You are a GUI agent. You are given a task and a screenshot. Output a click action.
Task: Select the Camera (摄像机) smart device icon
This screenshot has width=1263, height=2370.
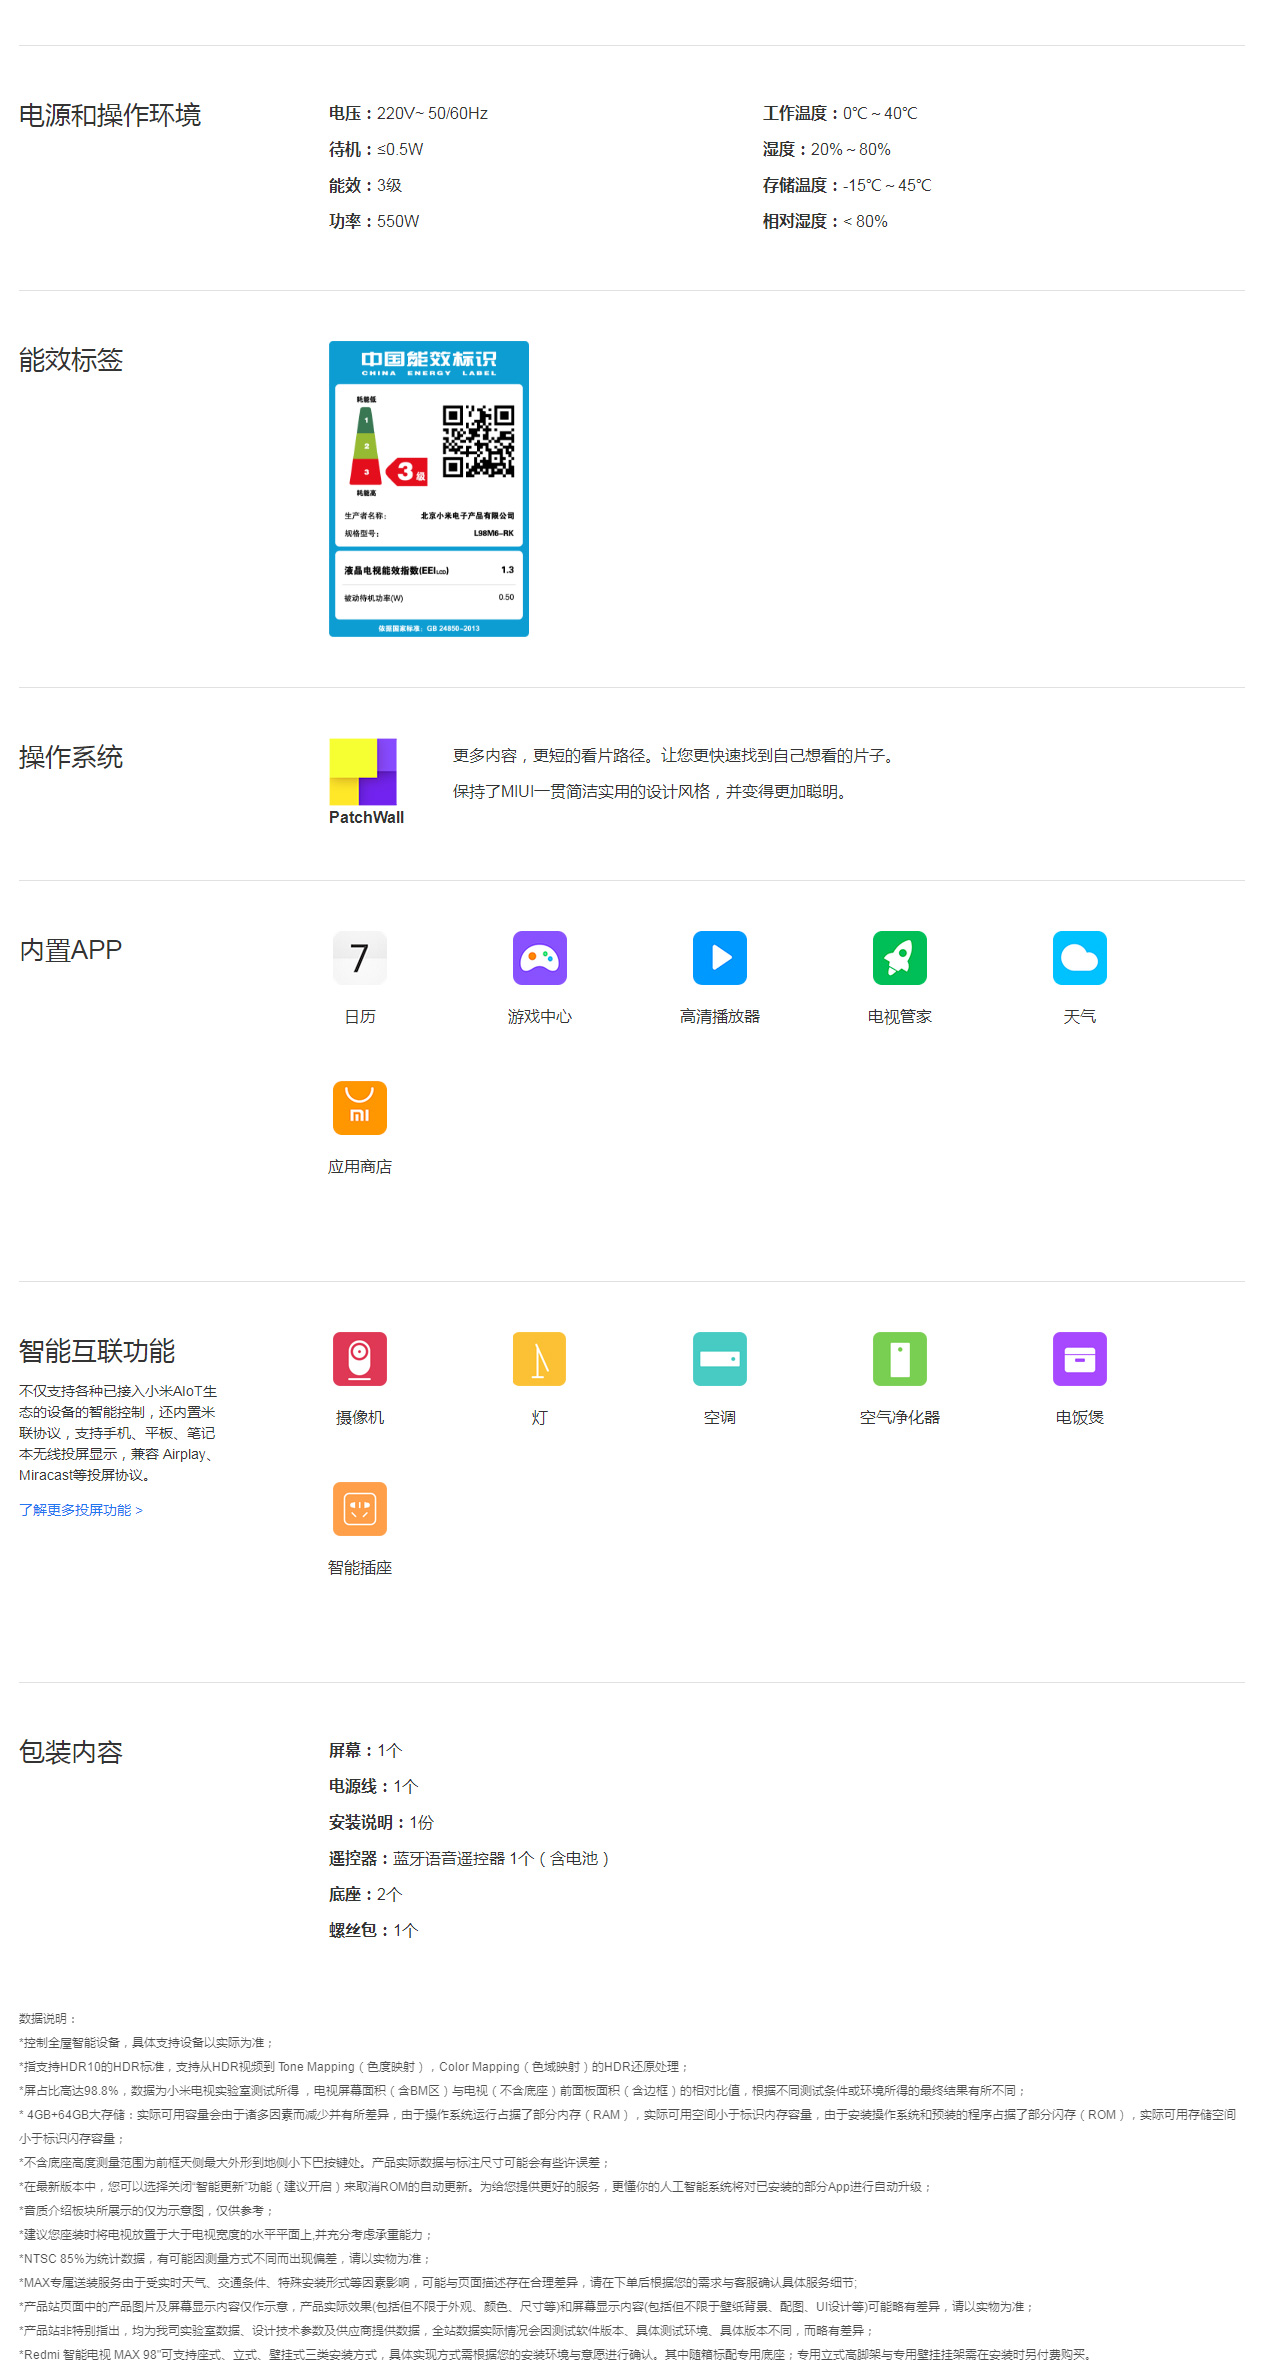360,1359
